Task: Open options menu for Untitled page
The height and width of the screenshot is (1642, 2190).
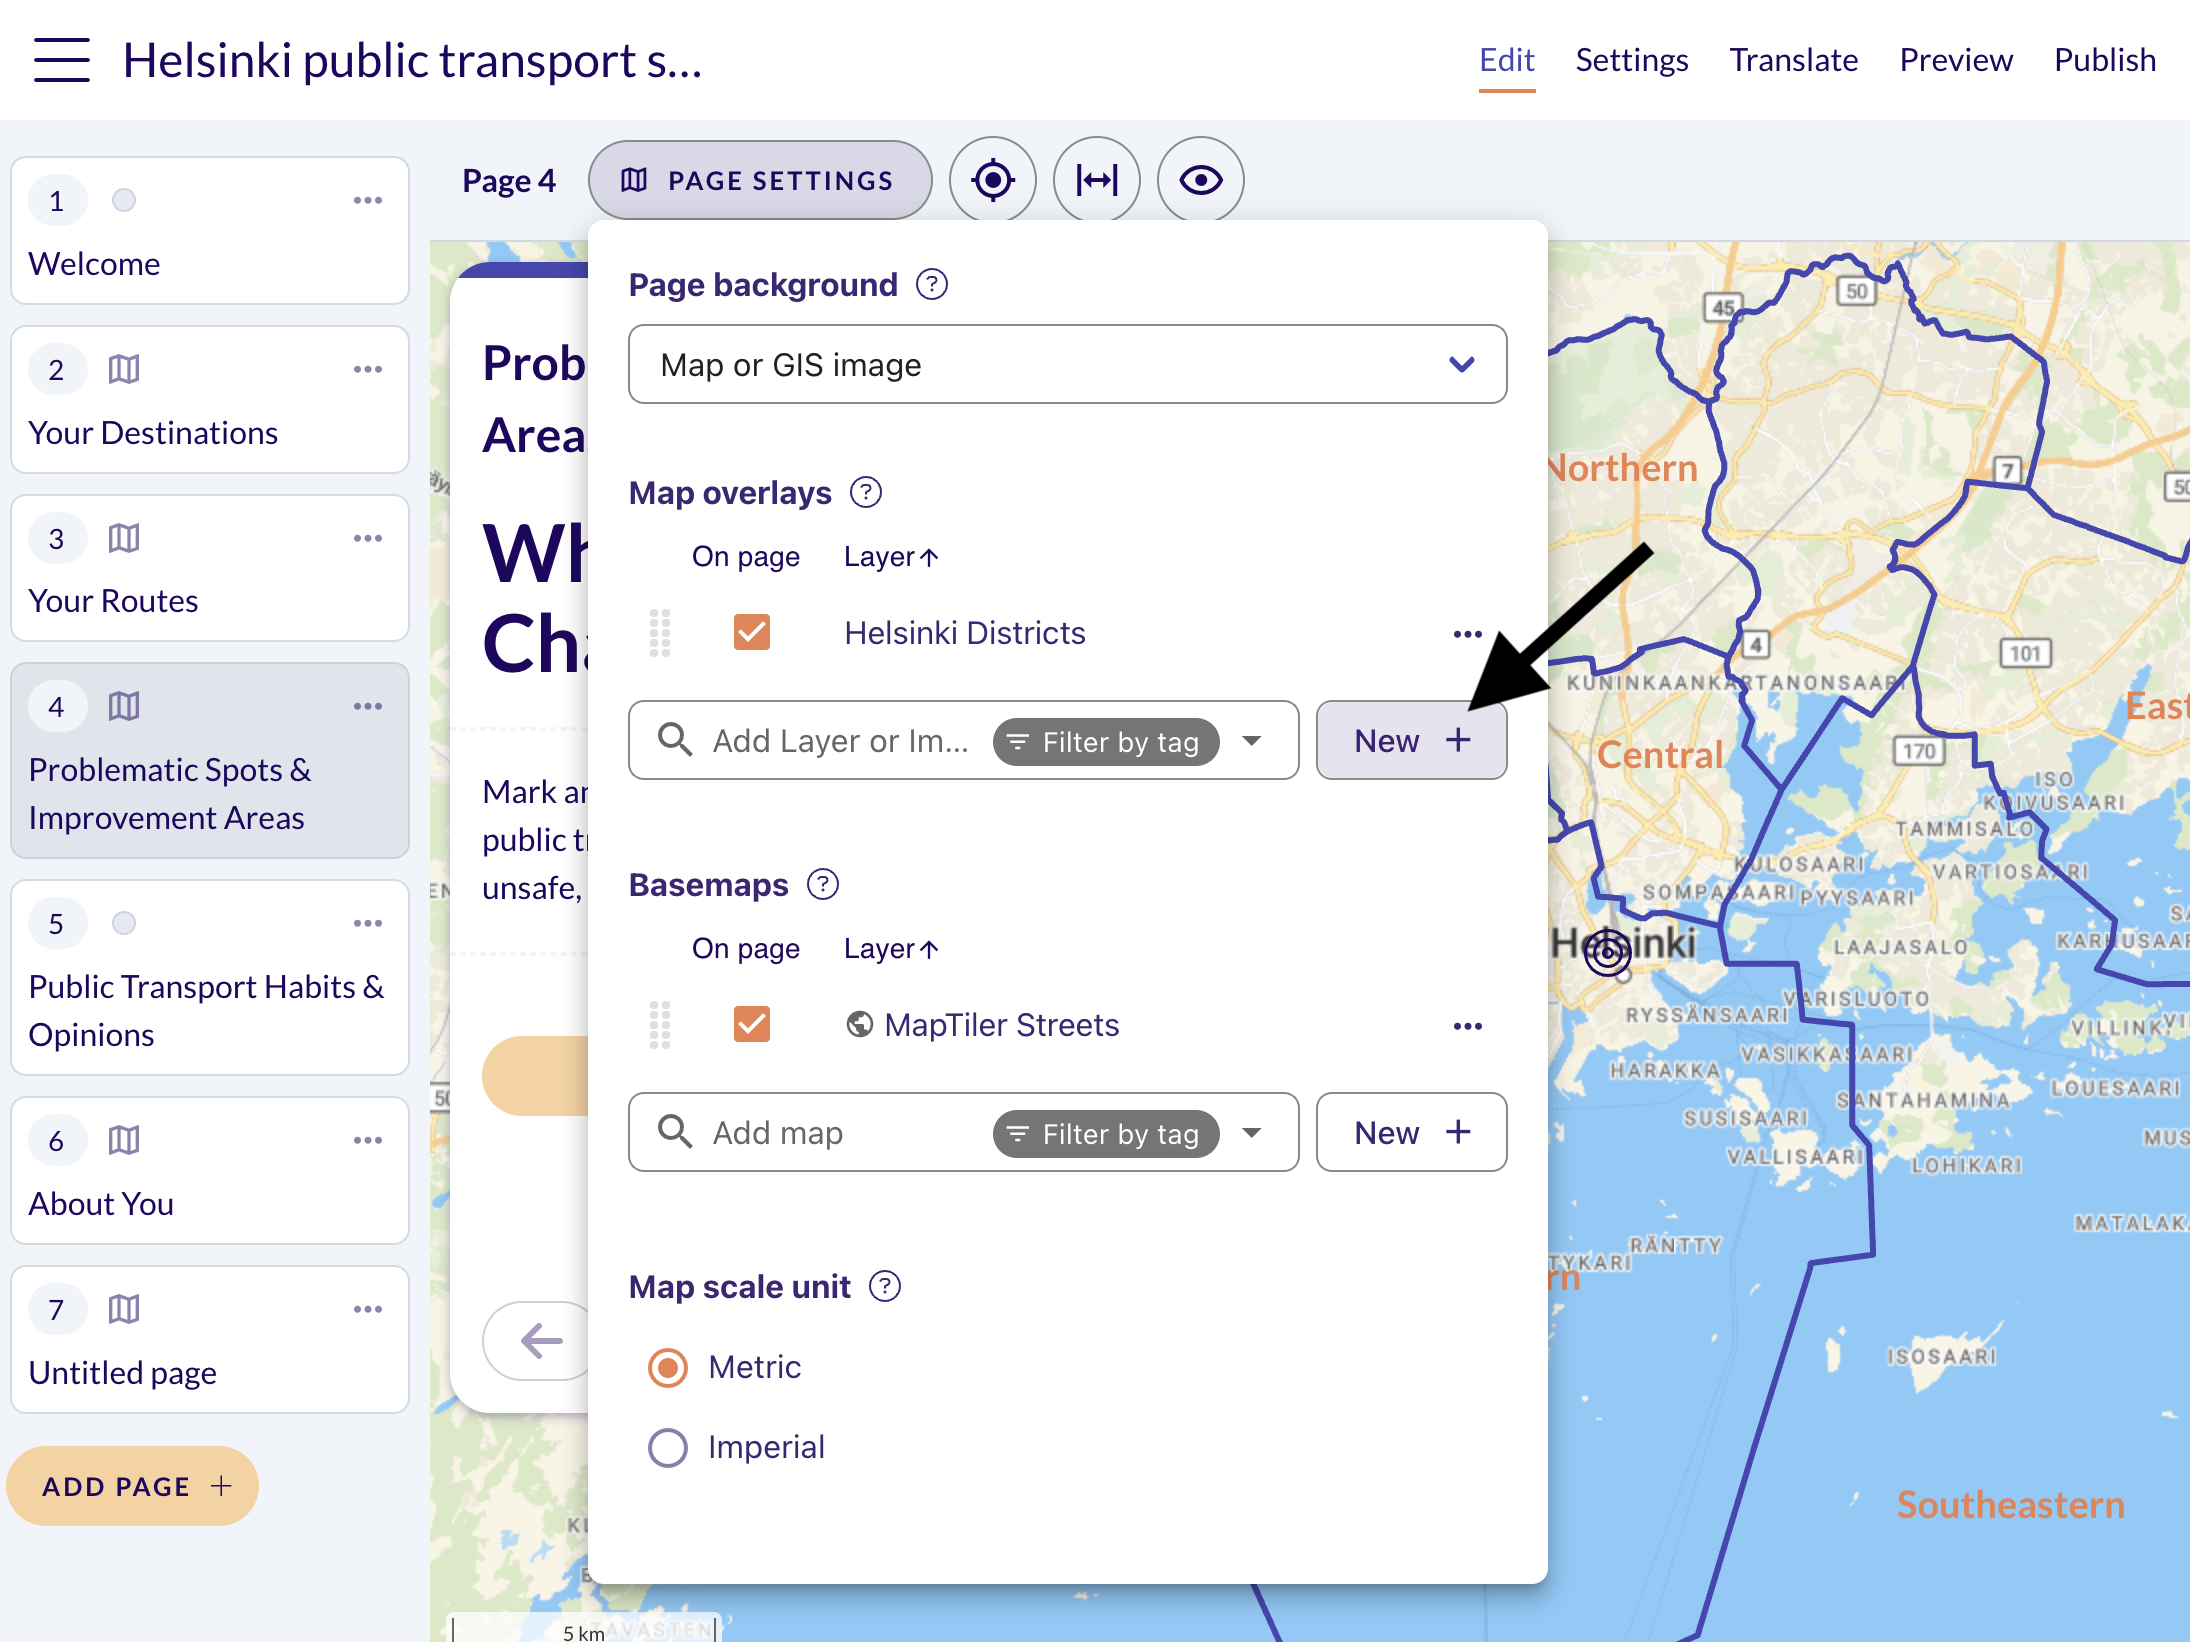Action: 367,1309
